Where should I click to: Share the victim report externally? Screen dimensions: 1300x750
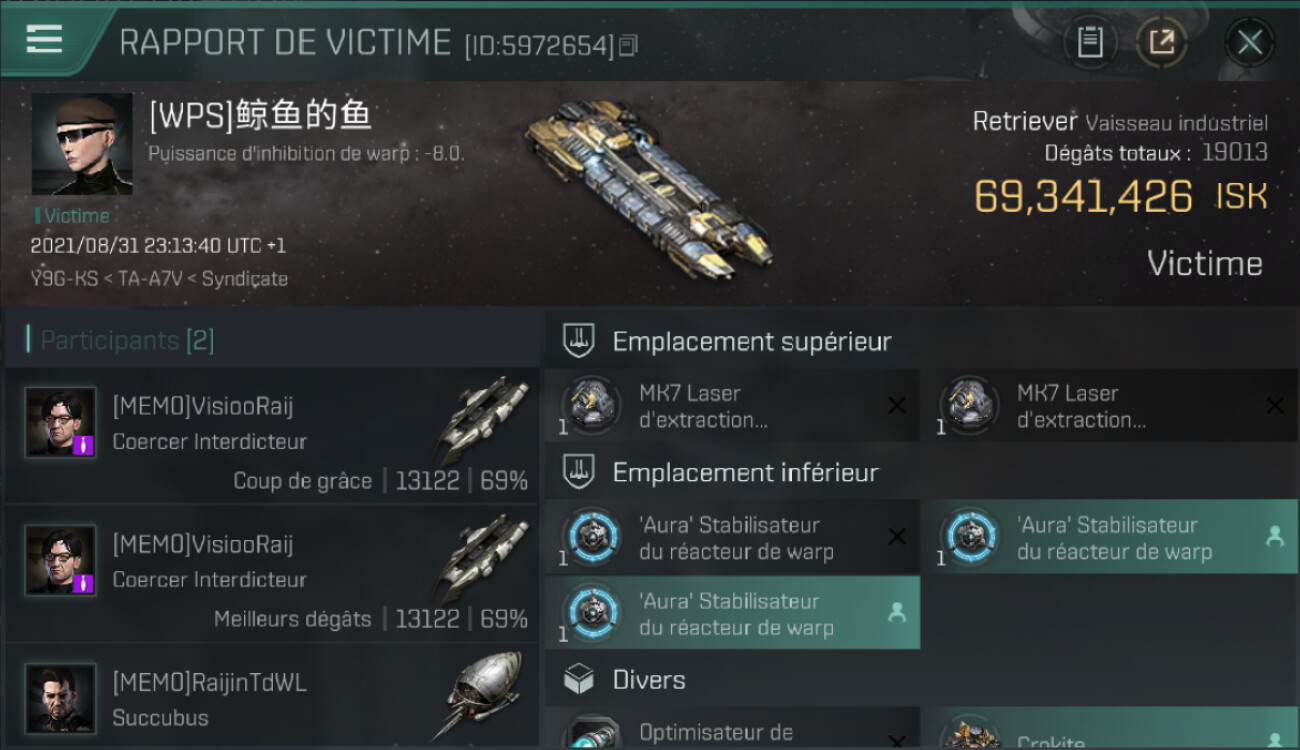point(1161,42)
